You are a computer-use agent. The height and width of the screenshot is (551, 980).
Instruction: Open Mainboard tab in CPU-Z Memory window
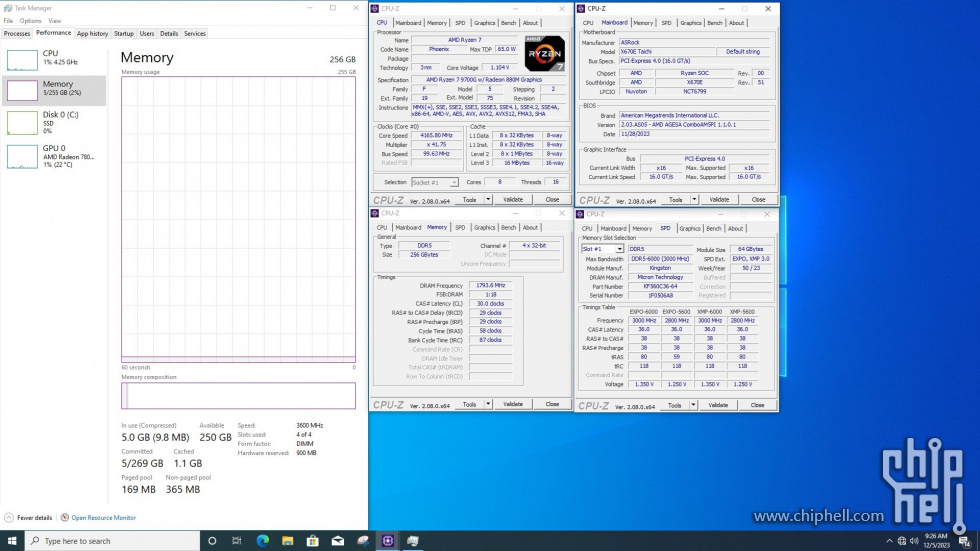click(408, 227)
